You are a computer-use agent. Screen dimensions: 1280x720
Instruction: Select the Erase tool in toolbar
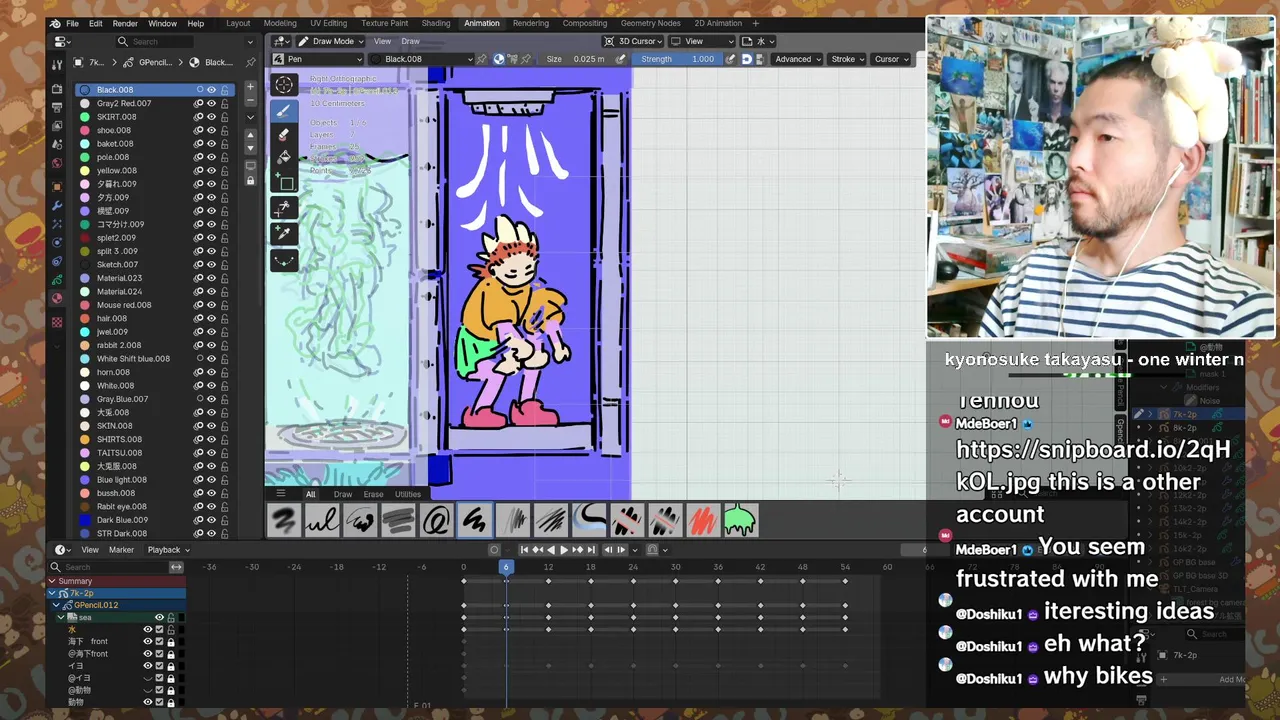[284, 134]
